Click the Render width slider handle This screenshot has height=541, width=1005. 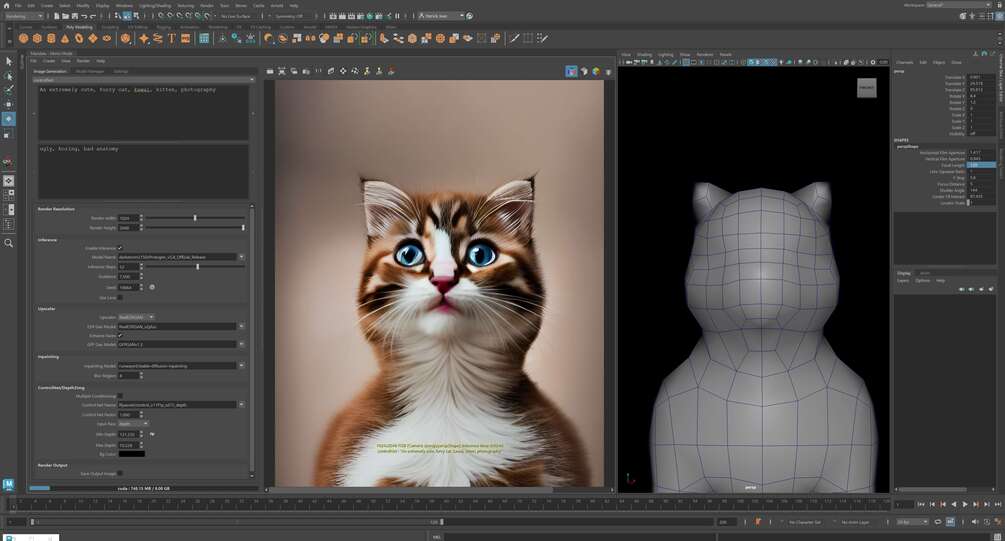click(195, 218)
